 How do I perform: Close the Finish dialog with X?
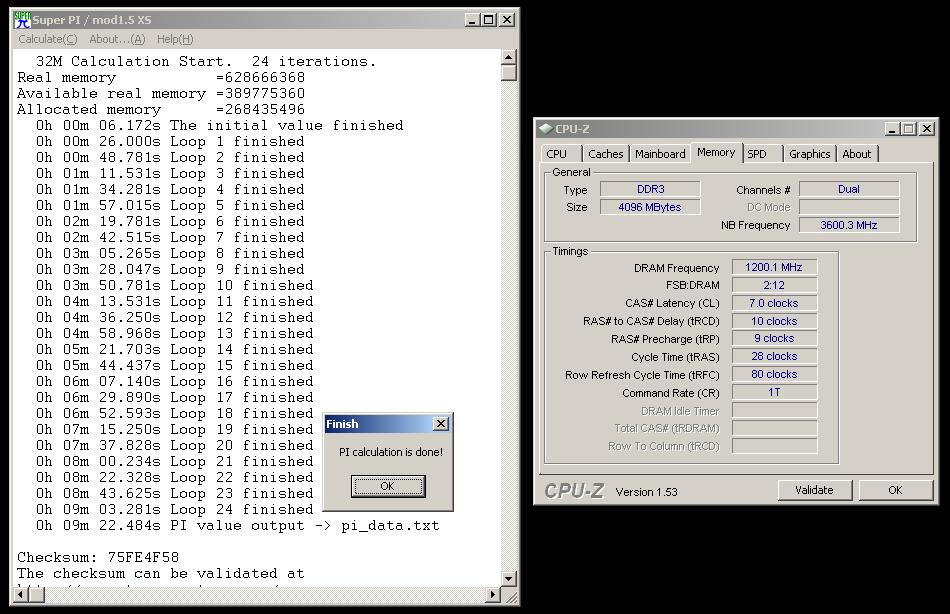pos(442,424)
